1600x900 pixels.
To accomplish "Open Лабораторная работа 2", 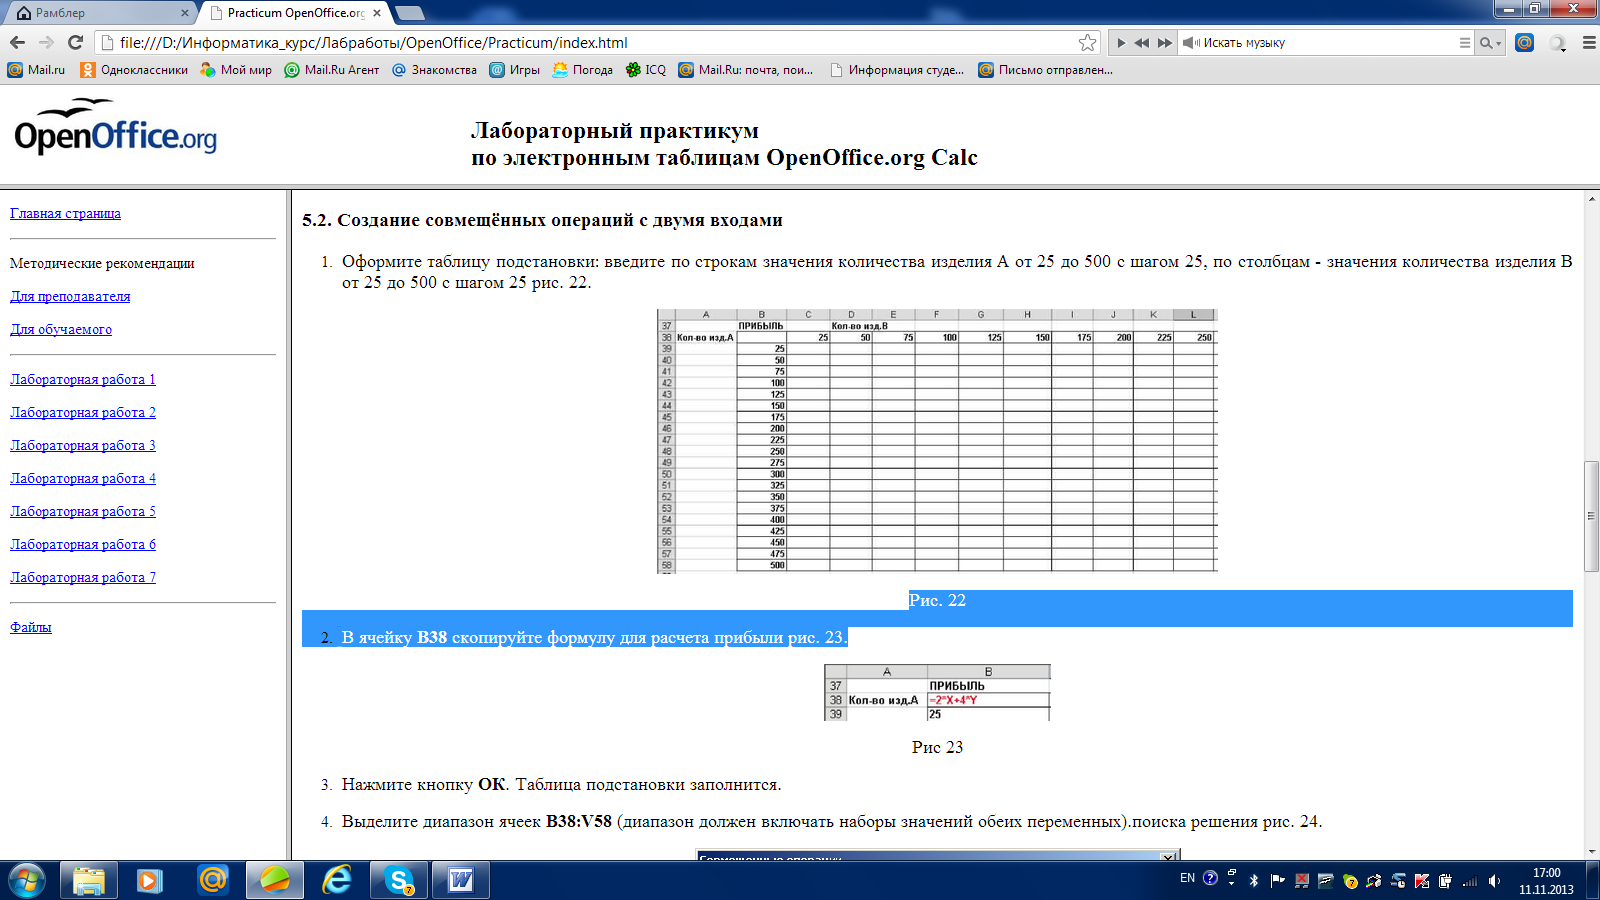I will click(x=83, y=412).
